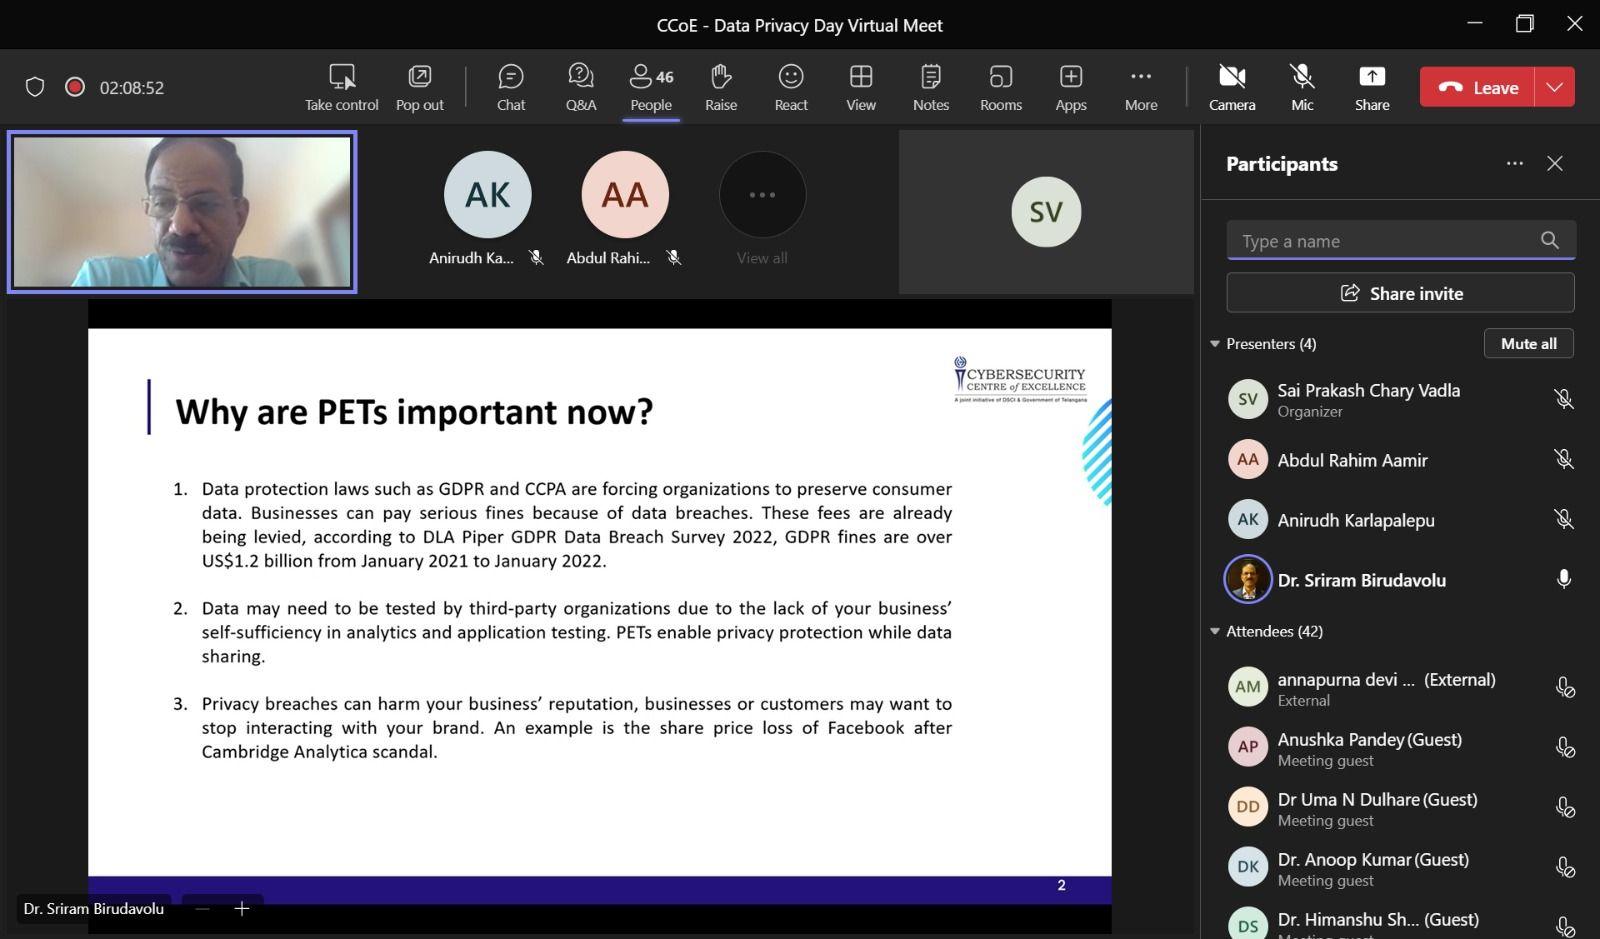Allow mic for Dr Uma N Dulhare

pyautogui.click(x=1565, y=807)
